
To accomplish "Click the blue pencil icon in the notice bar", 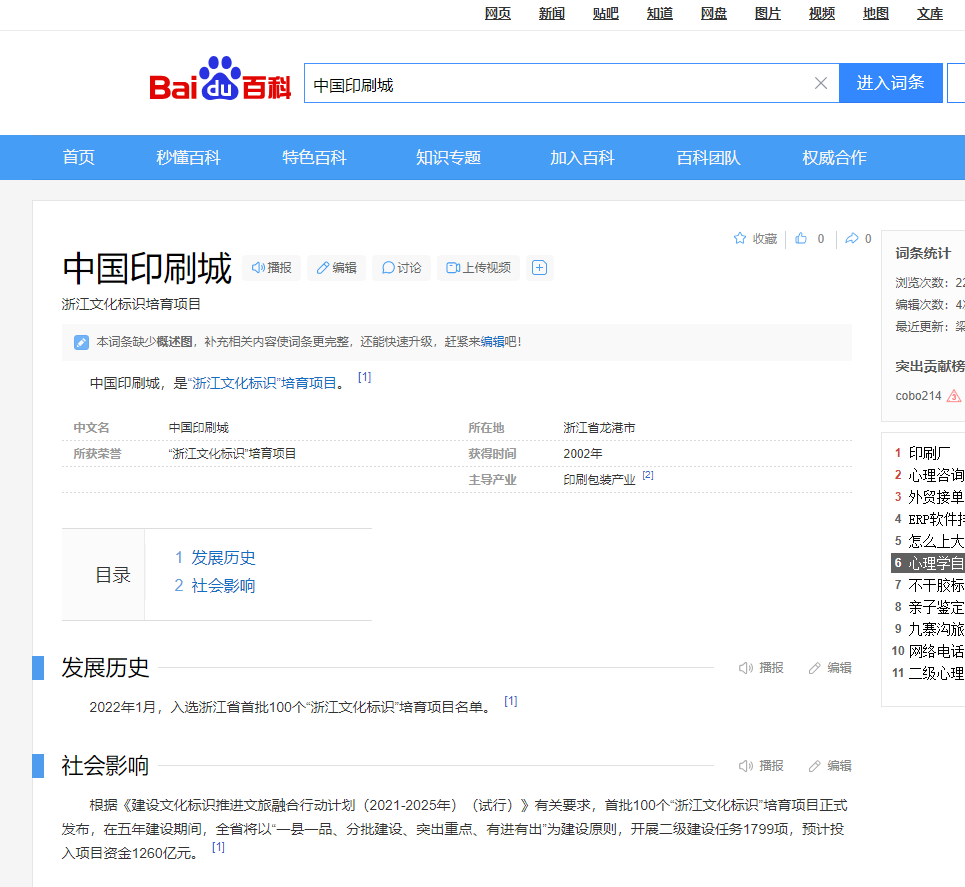I will click(81, 342).
